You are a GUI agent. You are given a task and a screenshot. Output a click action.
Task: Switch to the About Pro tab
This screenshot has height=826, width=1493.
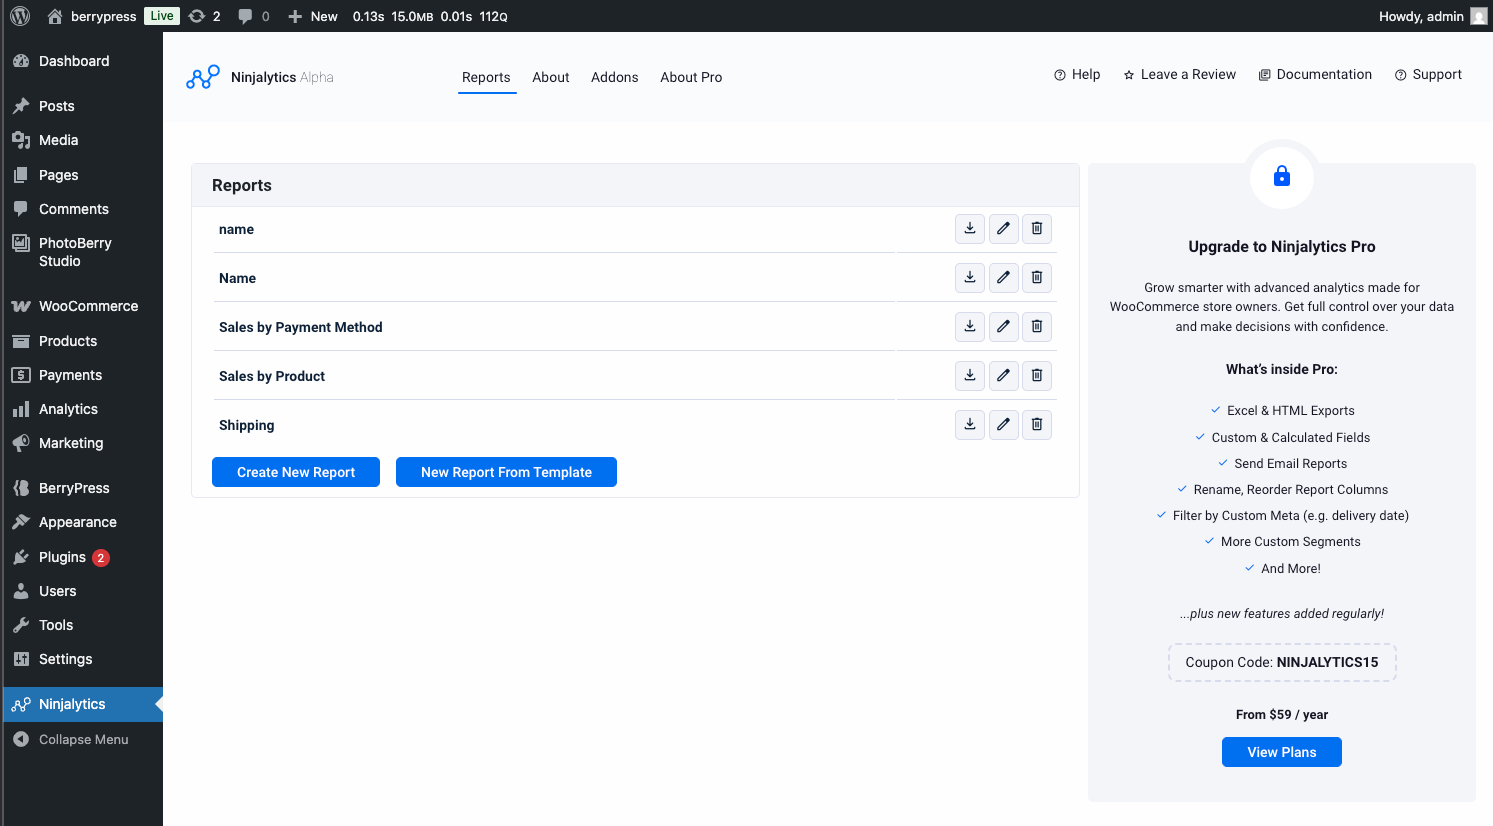pyautogui.click(x=691, y=77)
